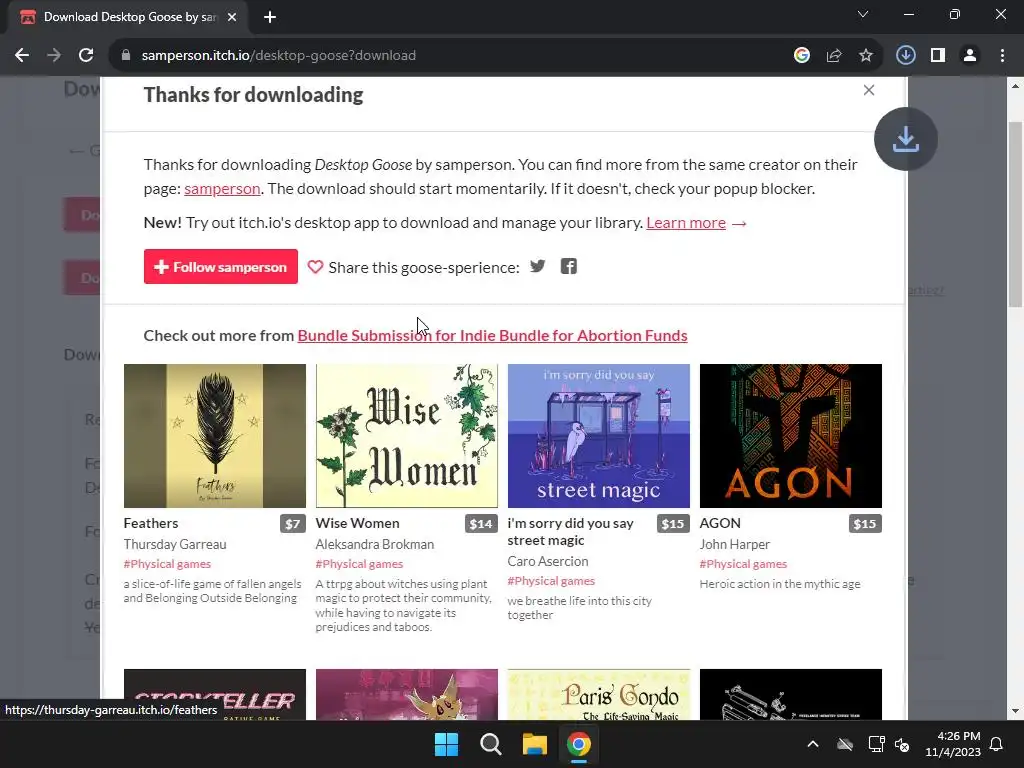1024x768 pixels.
Task: Open the samperson creator page link
Action: 222,189
